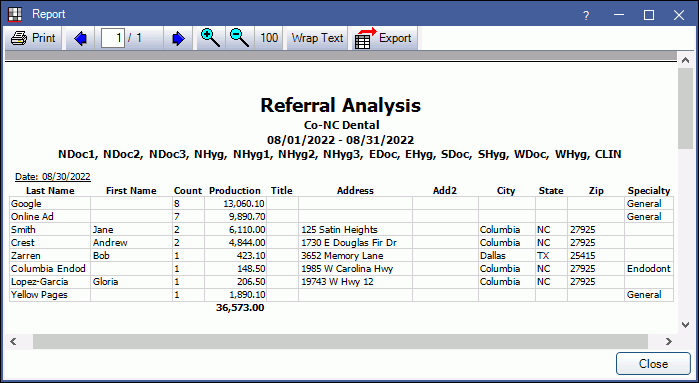699x383 pixels.
Task: Select the Smith last name cell
Action: pos(50,230)
